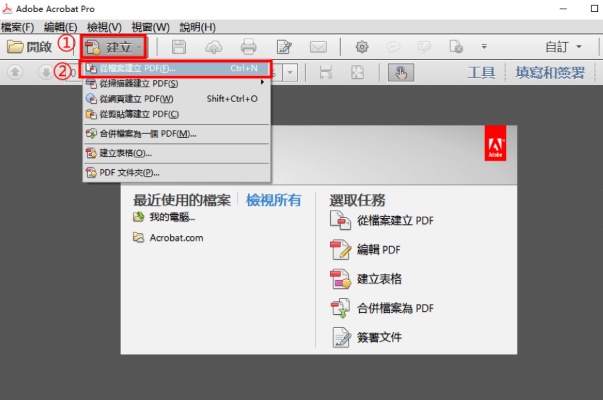Viewport: 603px width, 400px height.
Task: Click the My Computer folder icon
Action: pyautogui.click(x=138, y=217)
